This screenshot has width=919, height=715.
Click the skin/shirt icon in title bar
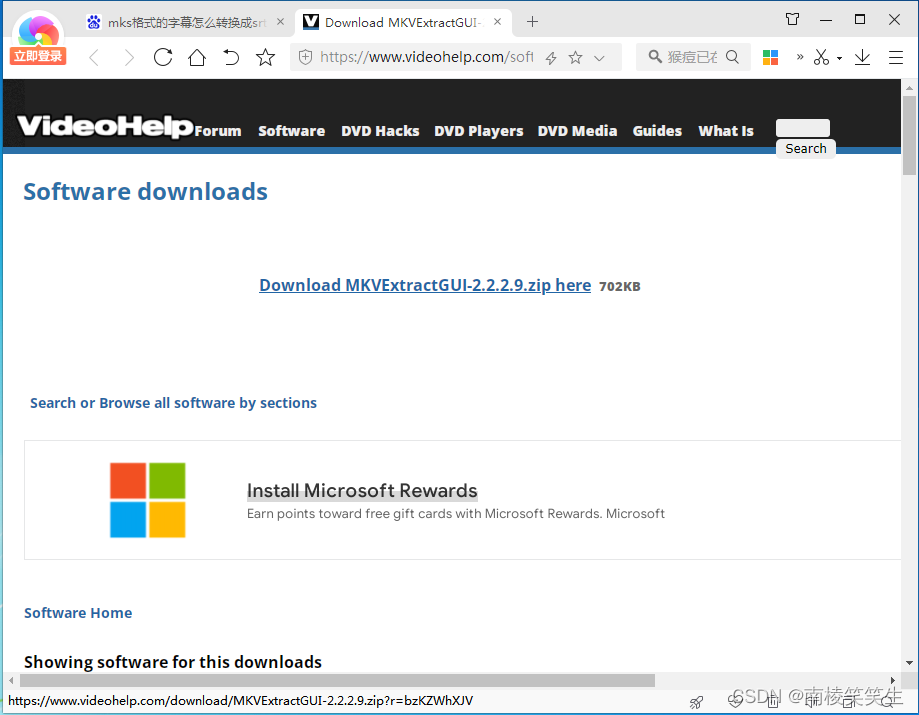(x=792, y=19)
